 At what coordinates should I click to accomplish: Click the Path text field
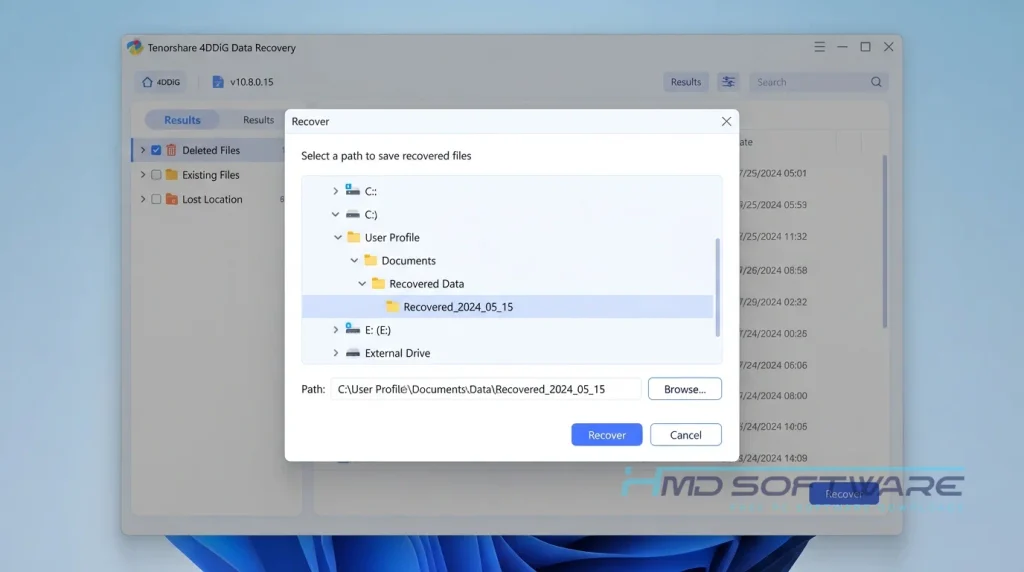click(486, 389)
